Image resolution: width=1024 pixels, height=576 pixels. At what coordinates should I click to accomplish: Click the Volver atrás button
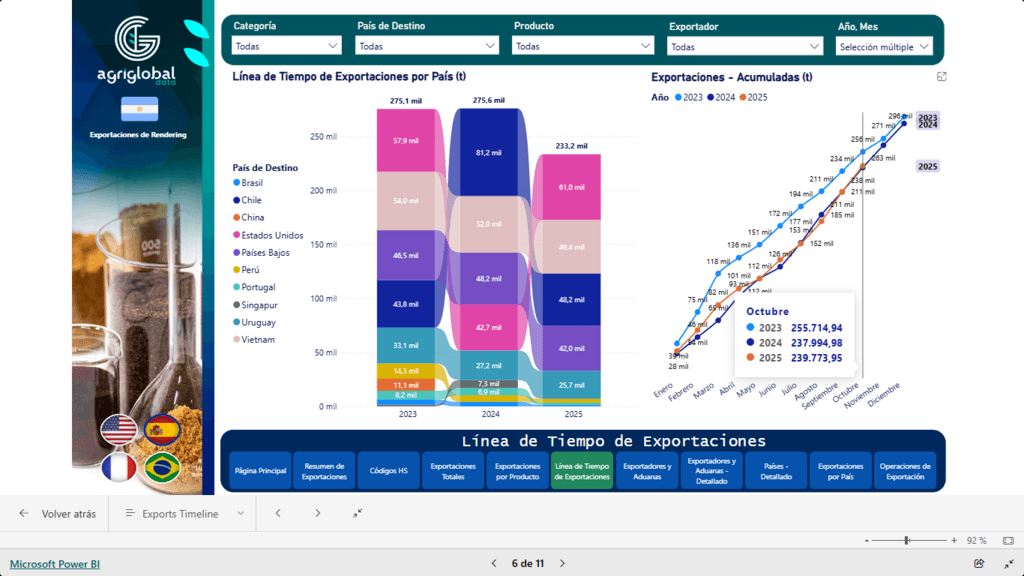tap(58, 514)
